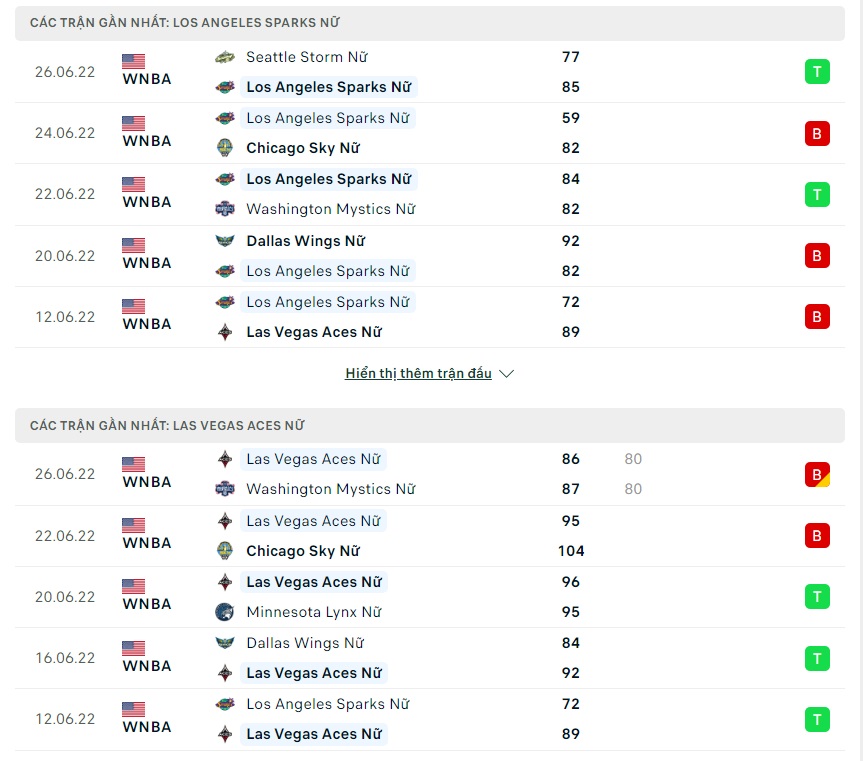Click red B badge for Dallas Wings 92-82 match

click(817, 256)
